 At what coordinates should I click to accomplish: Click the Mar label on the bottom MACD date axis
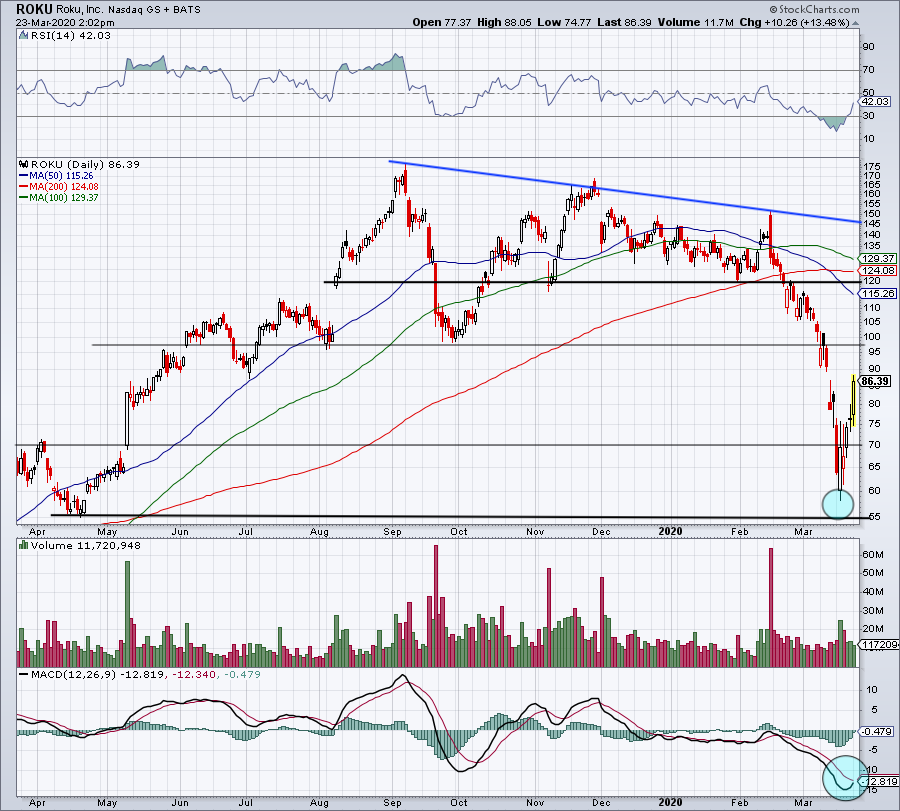(803, 802)
